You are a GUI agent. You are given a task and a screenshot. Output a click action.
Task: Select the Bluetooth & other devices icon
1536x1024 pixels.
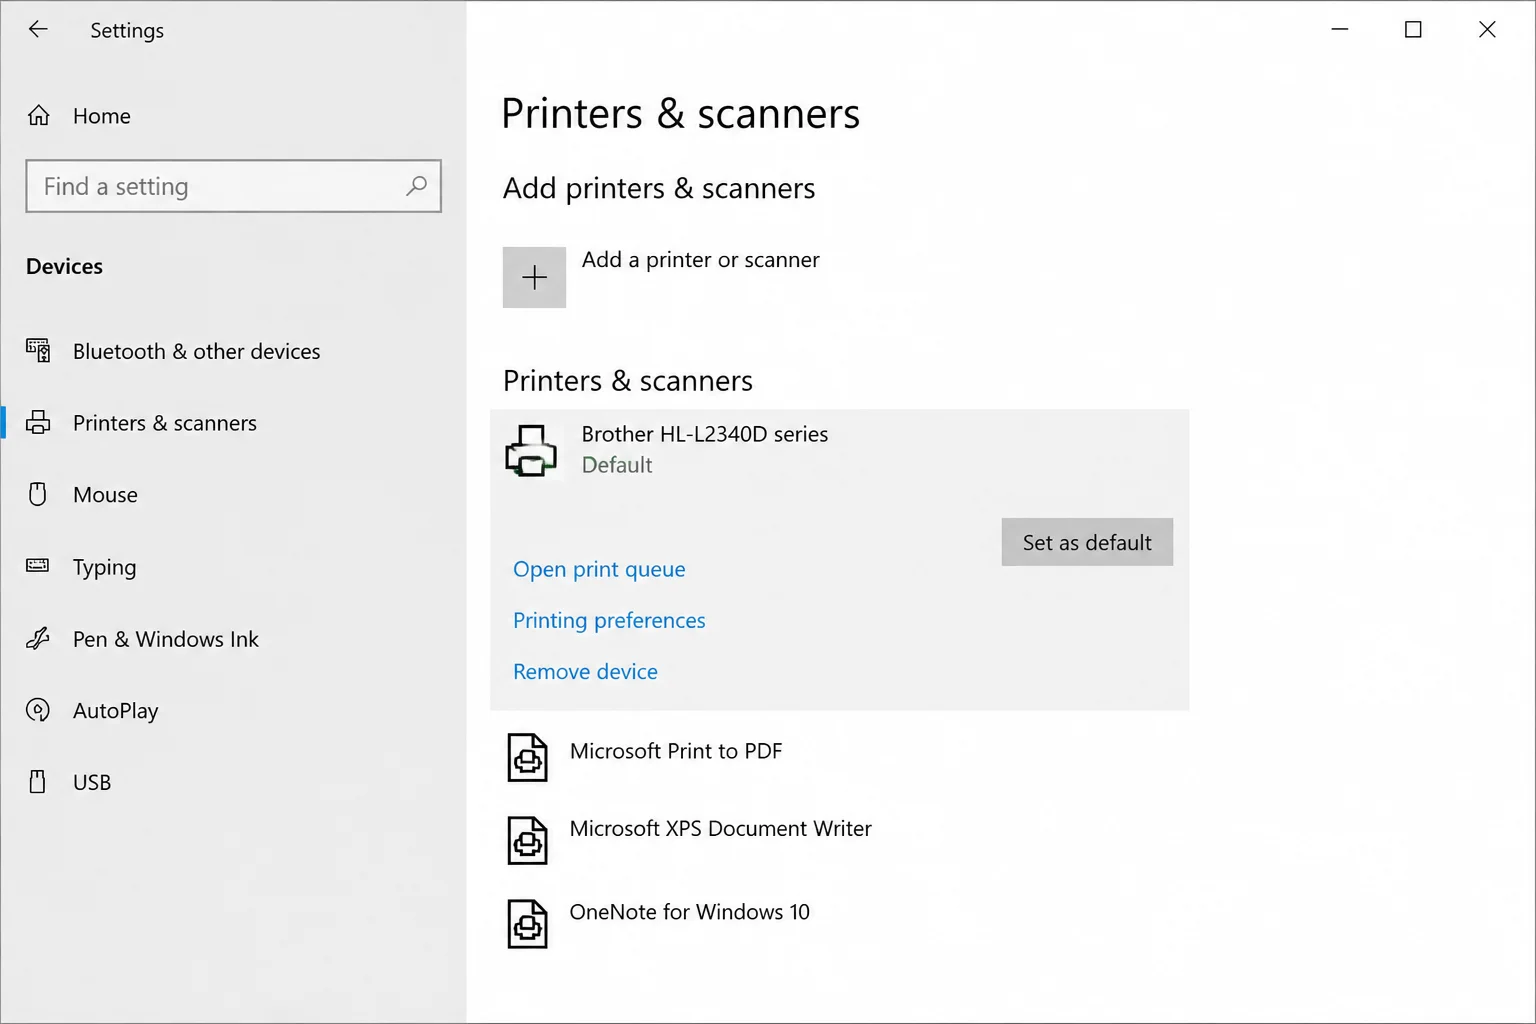click(38, 351)
